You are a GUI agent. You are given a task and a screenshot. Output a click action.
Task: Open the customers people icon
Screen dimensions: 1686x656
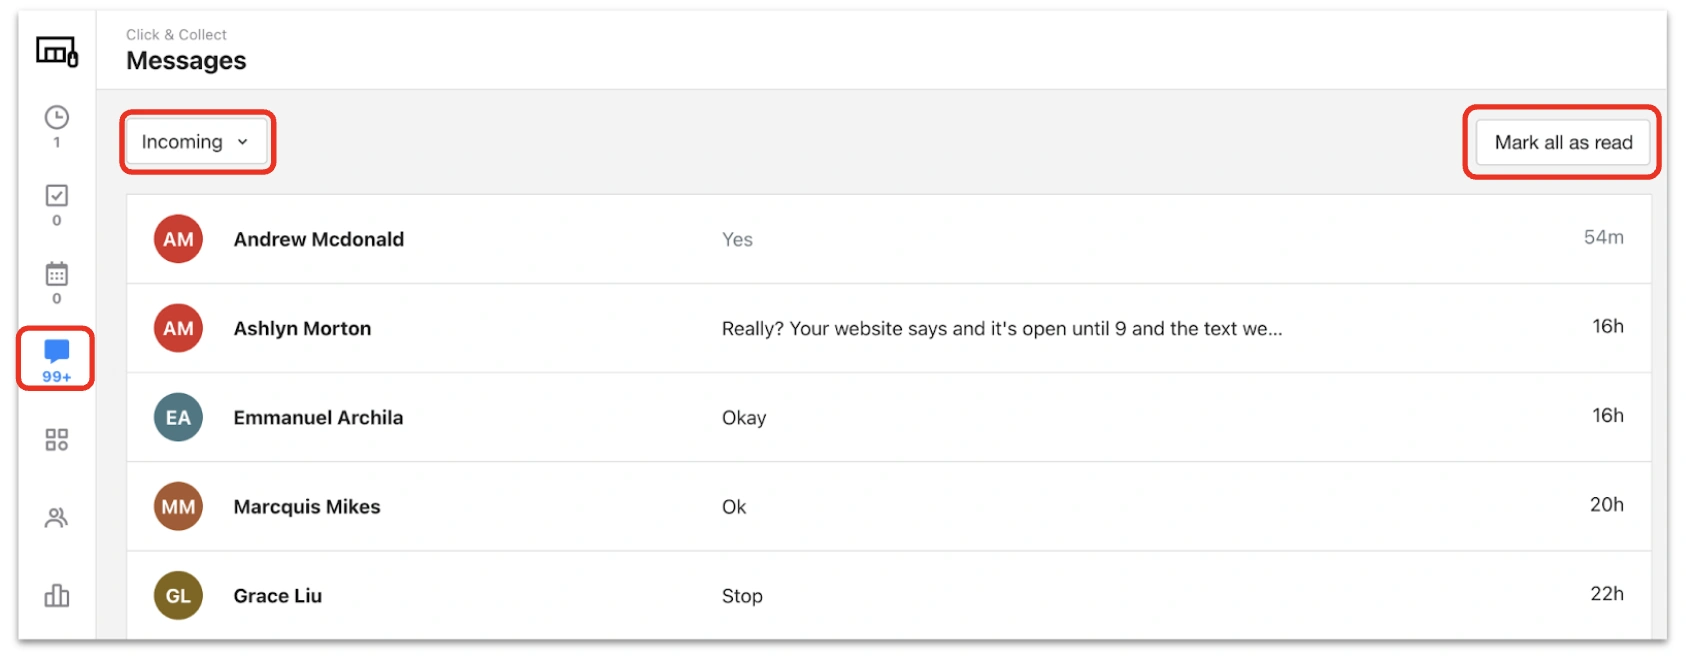pos(57,518)
